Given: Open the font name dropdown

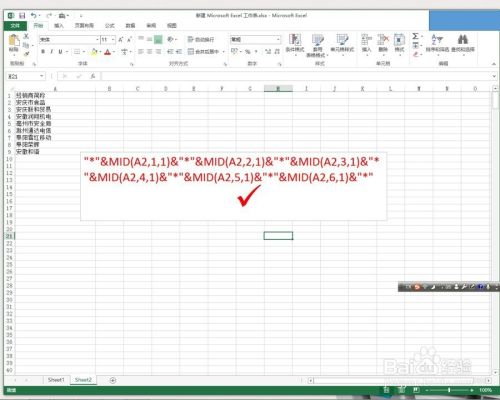Looking at the screenshot, I should click(97, 40).
